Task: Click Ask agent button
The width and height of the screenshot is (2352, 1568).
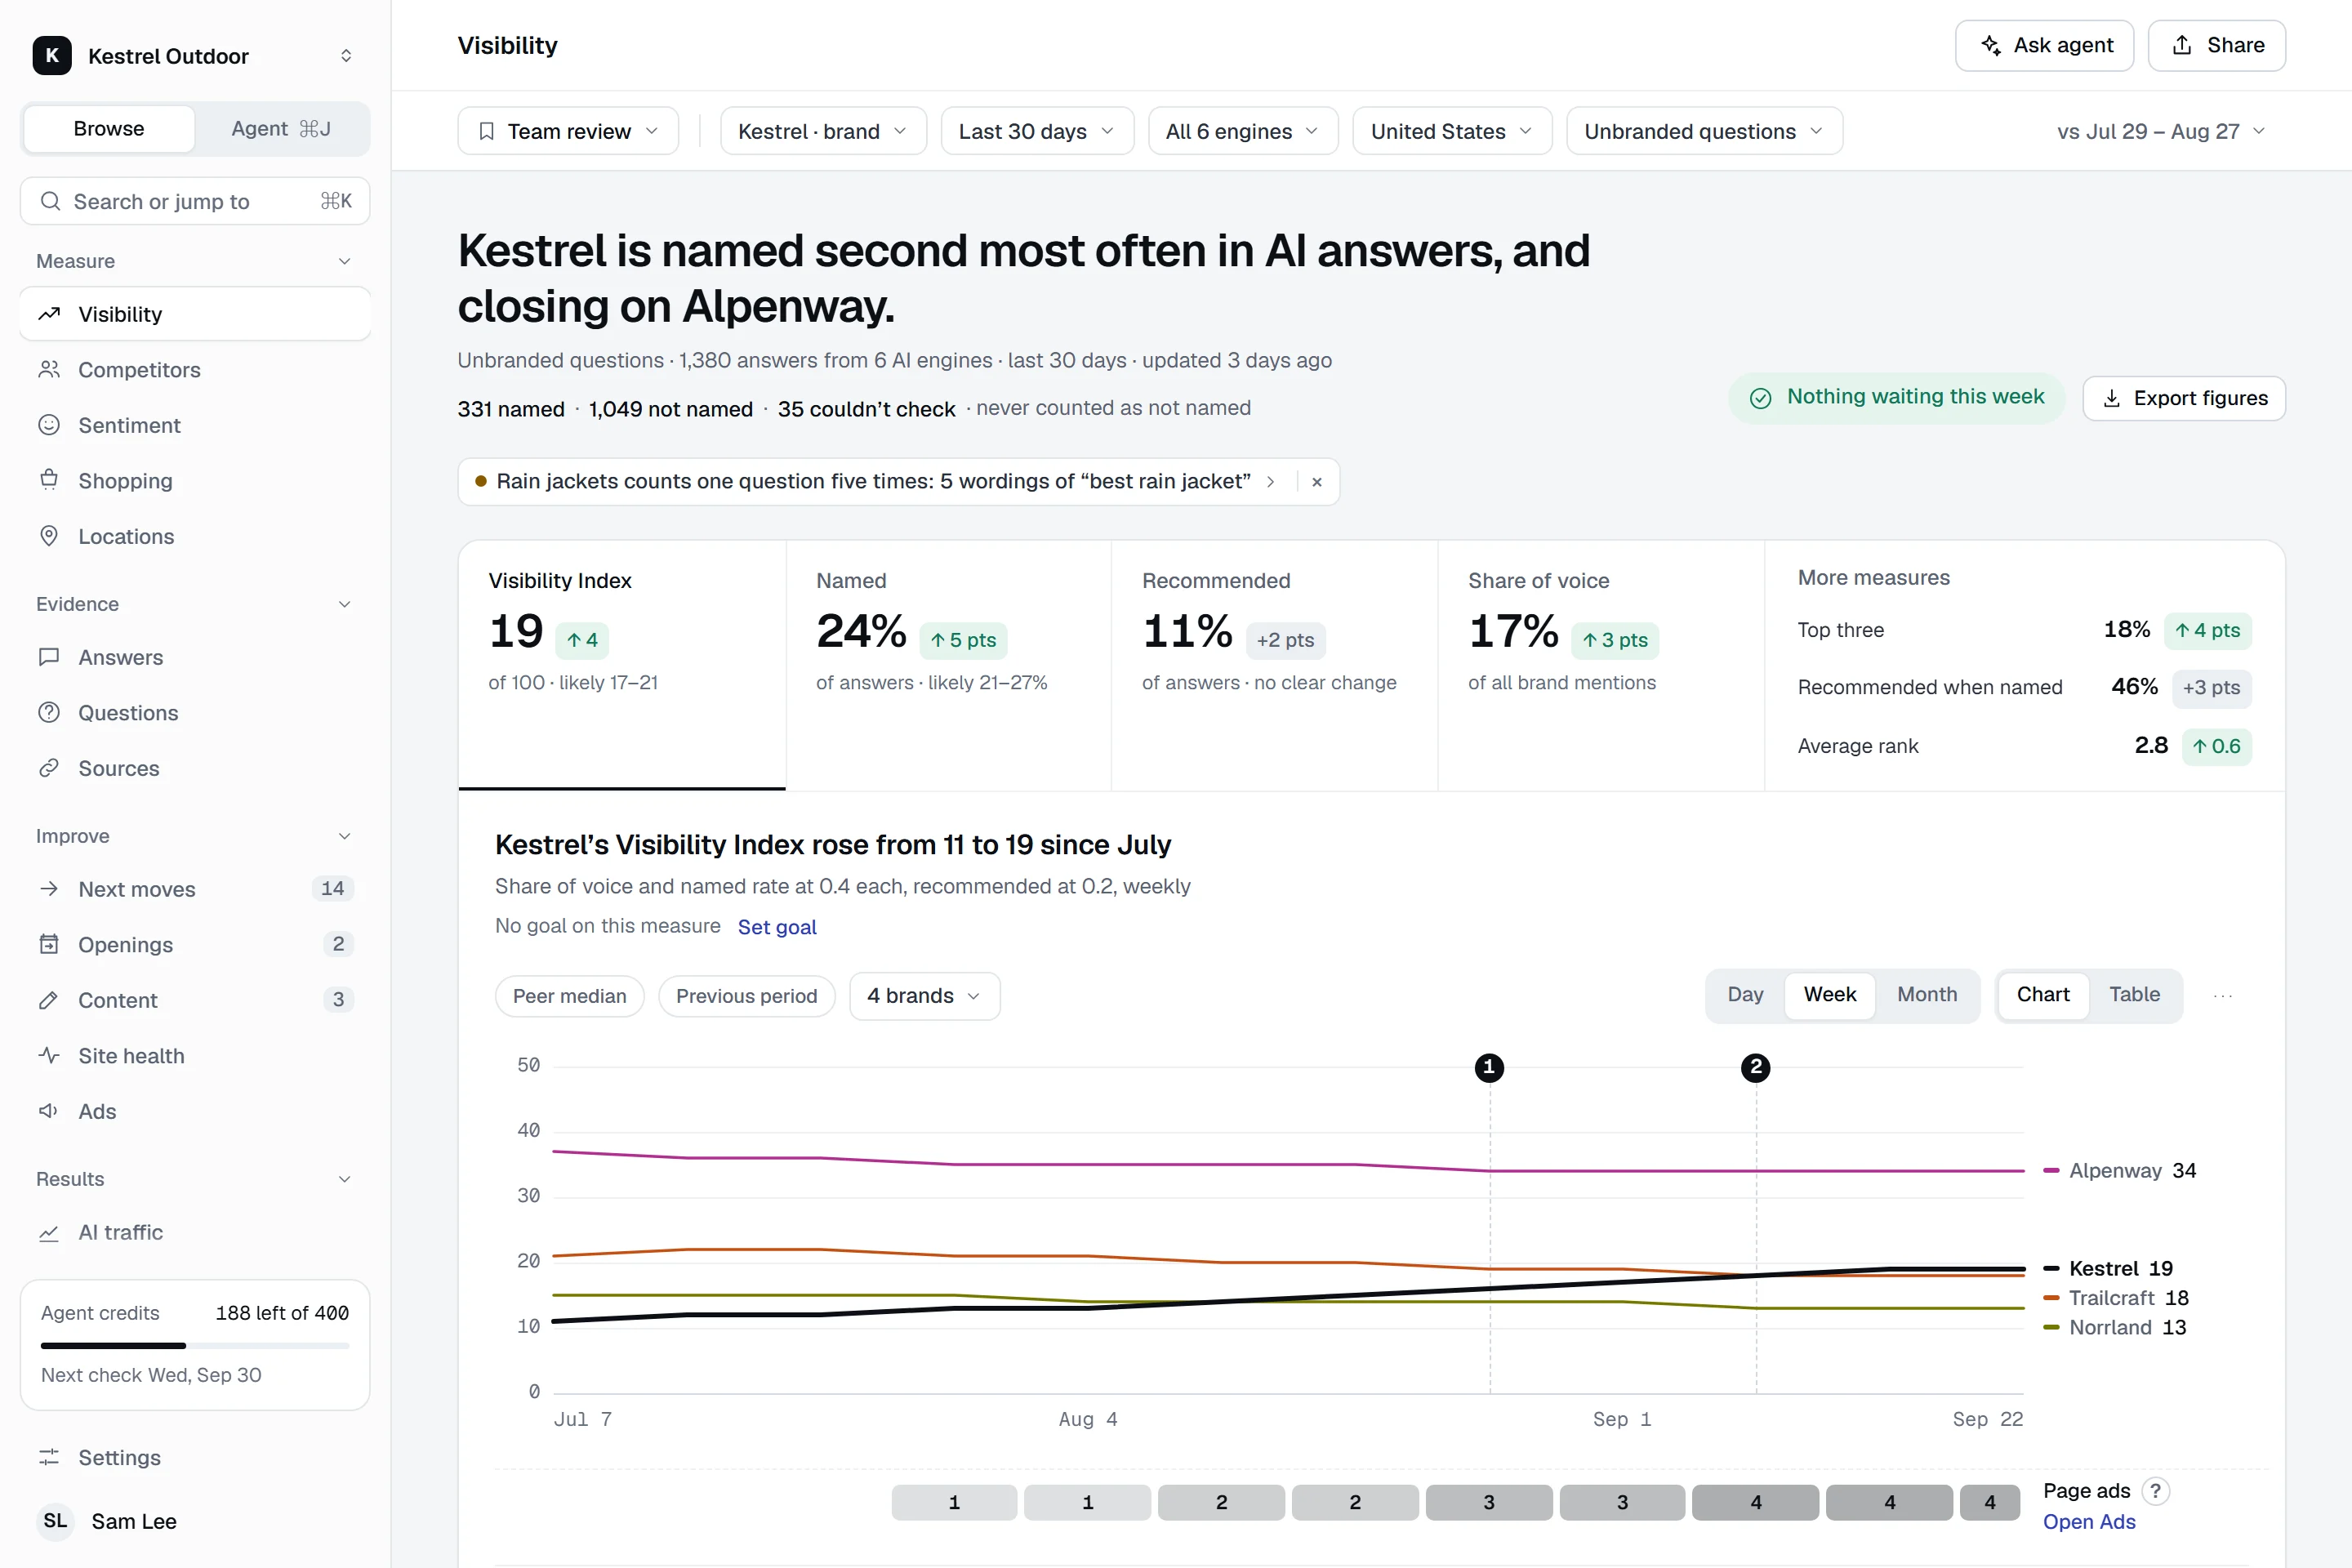Action: (x=2044, y=46)
